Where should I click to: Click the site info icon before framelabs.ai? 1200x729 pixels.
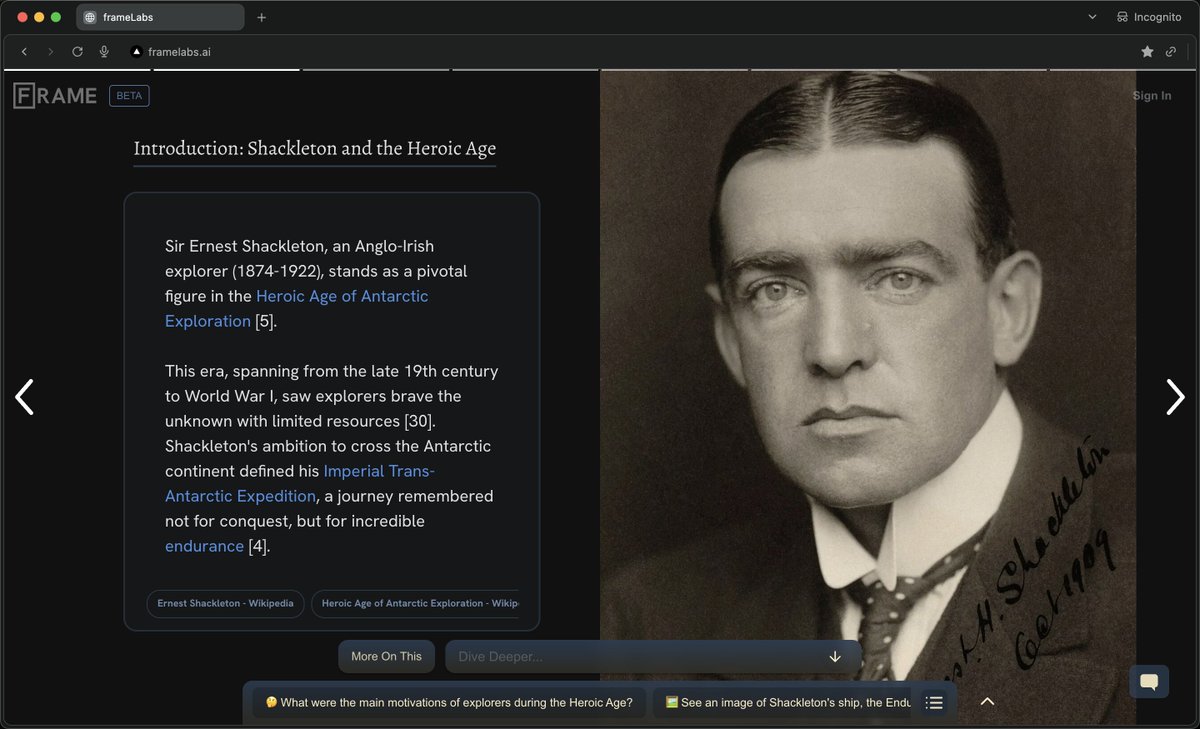pyautogui.click(x=136, y=51)
